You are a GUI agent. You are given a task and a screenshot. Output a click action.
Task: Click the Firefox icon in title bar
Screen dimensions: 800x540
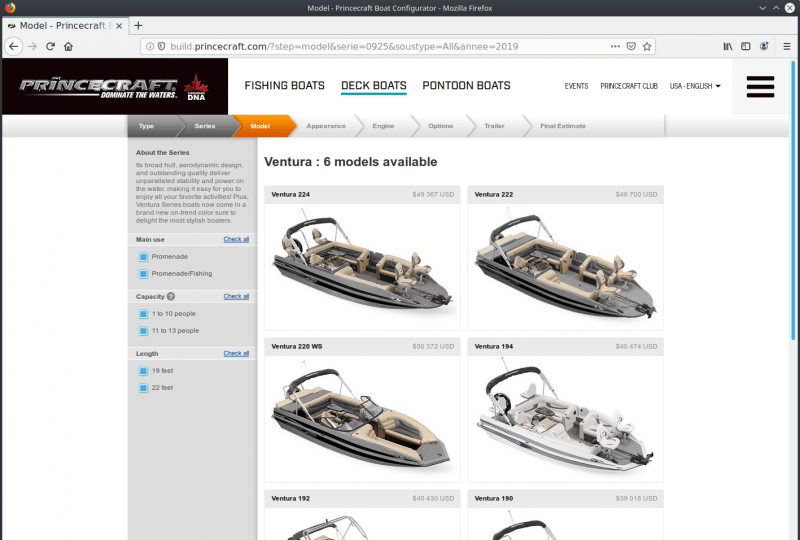click(x=10, y=8)
